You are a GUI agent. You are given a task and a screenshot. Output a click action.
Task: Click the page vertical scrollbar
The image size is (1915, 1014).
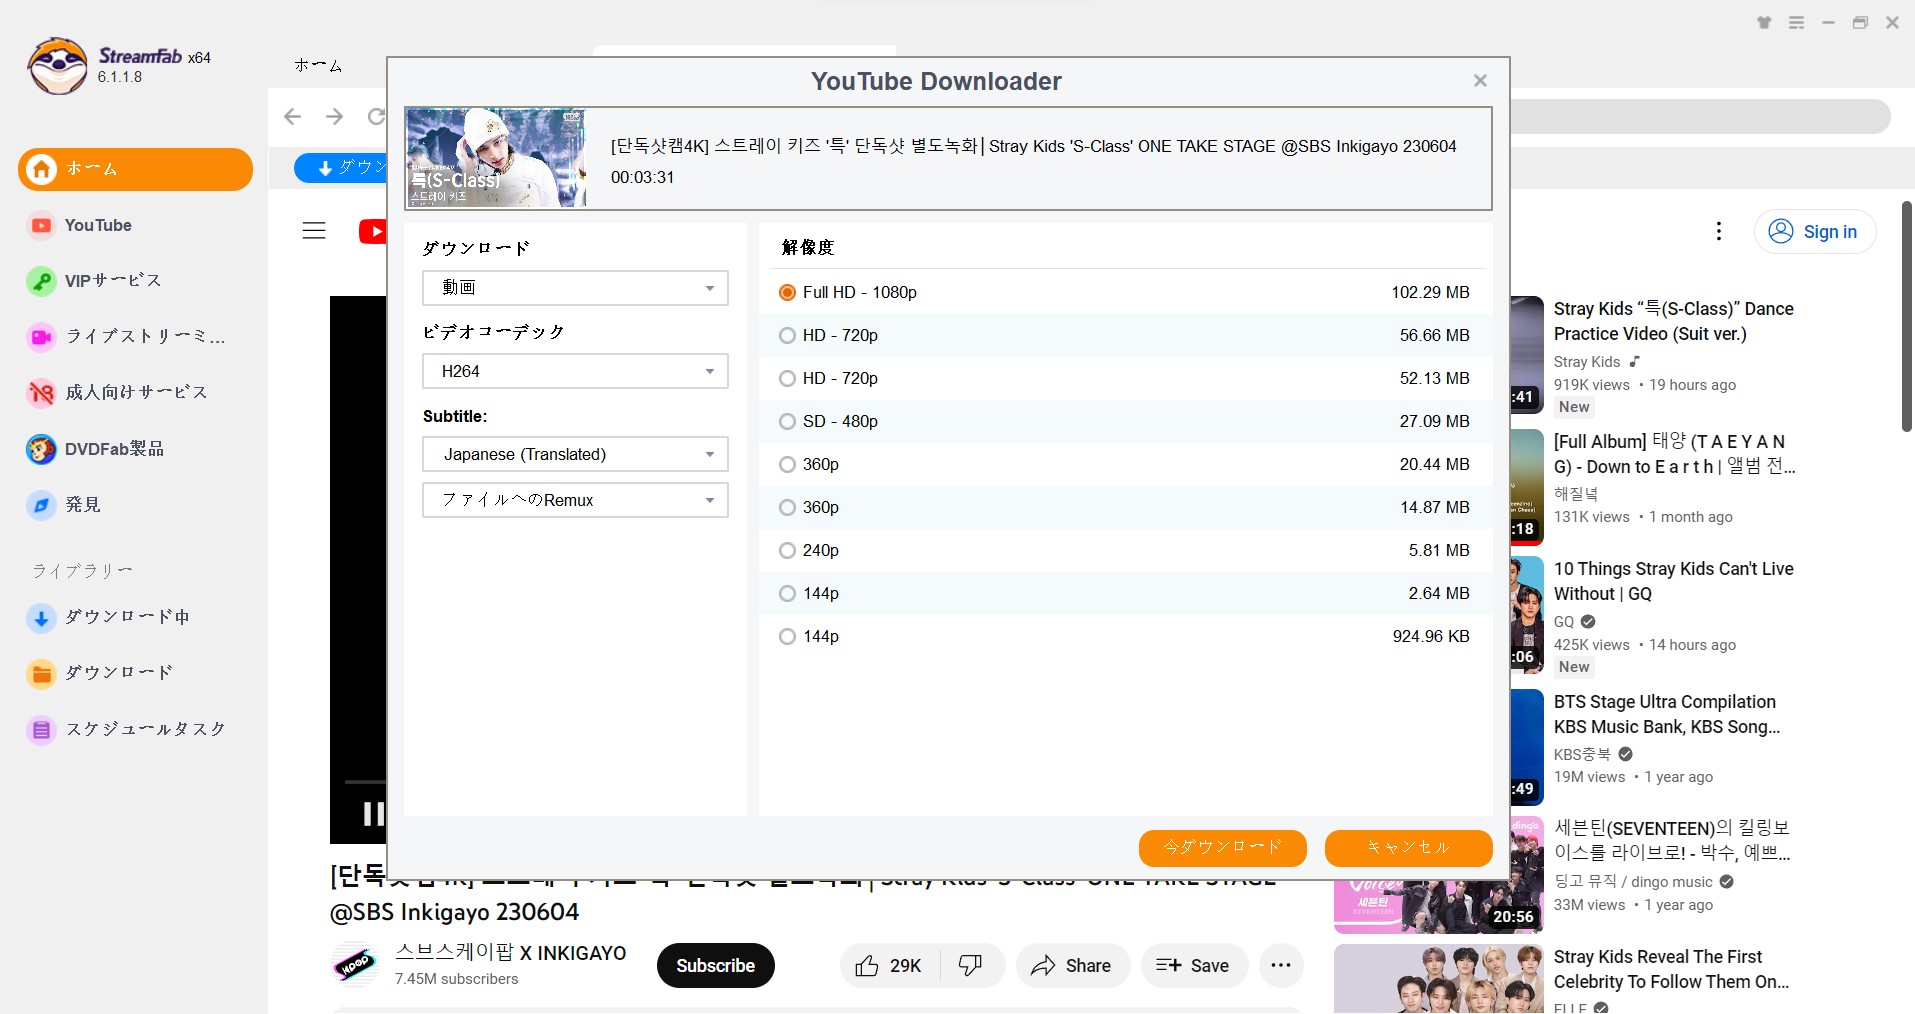(1906, 316)
